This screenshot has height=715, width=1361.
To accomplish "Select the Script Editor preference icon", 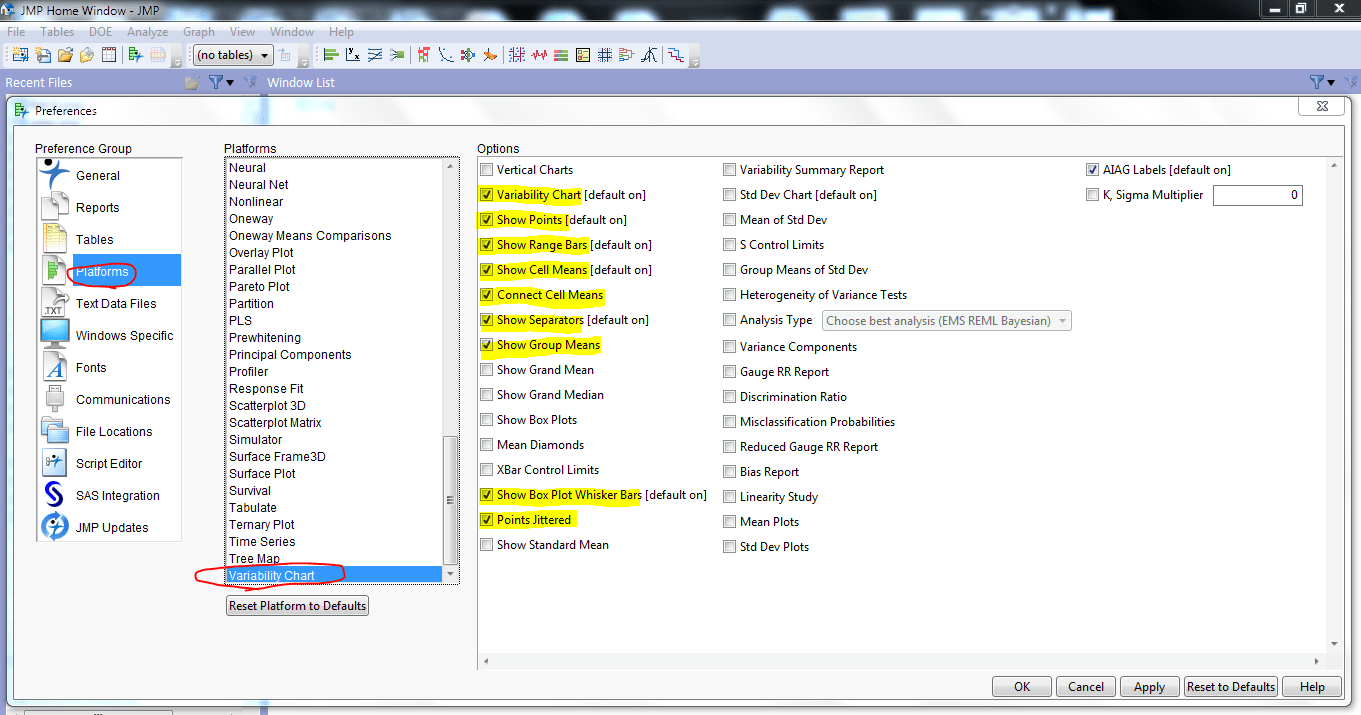I will click(55, 462).
